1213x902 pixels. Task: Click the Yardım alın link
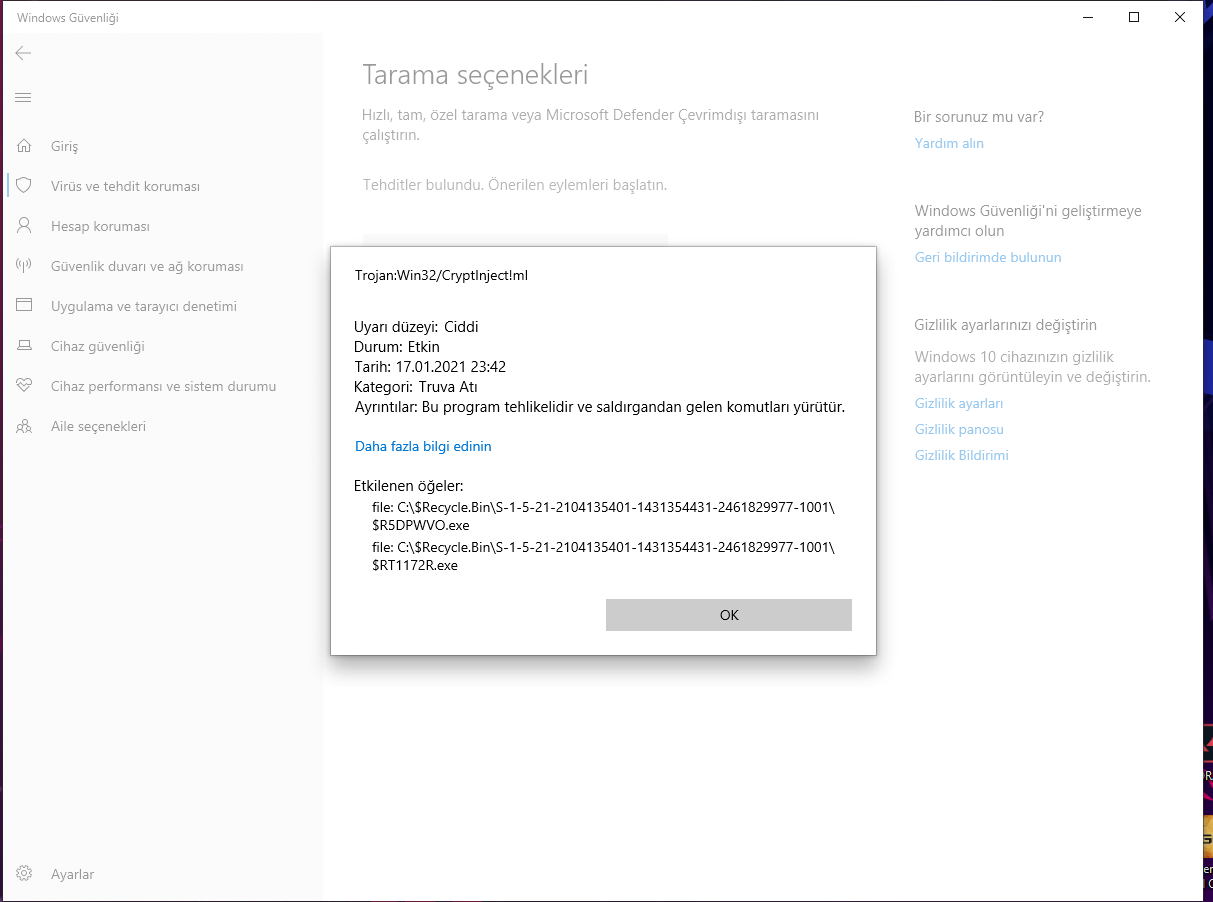949,143
